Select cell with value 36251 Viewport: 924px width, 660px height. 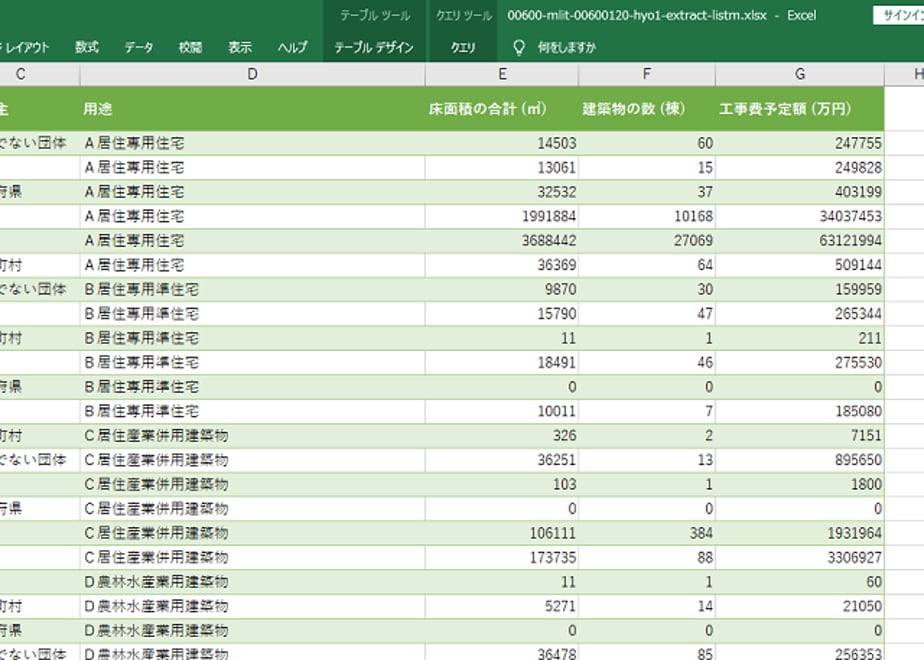pos(501,460)
